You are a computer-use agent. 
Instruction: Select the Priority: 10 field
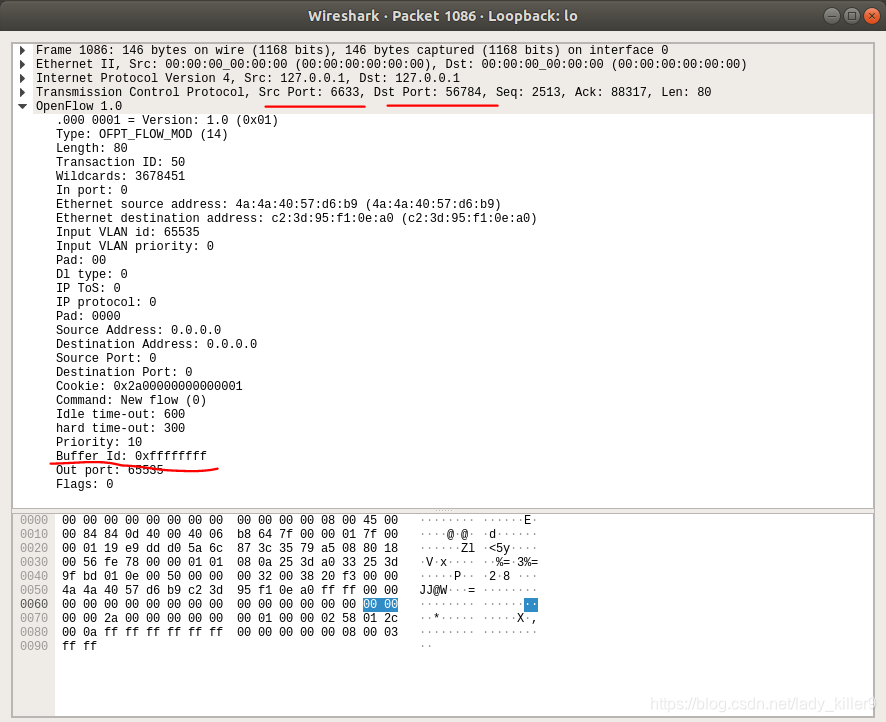pos(99,442)
